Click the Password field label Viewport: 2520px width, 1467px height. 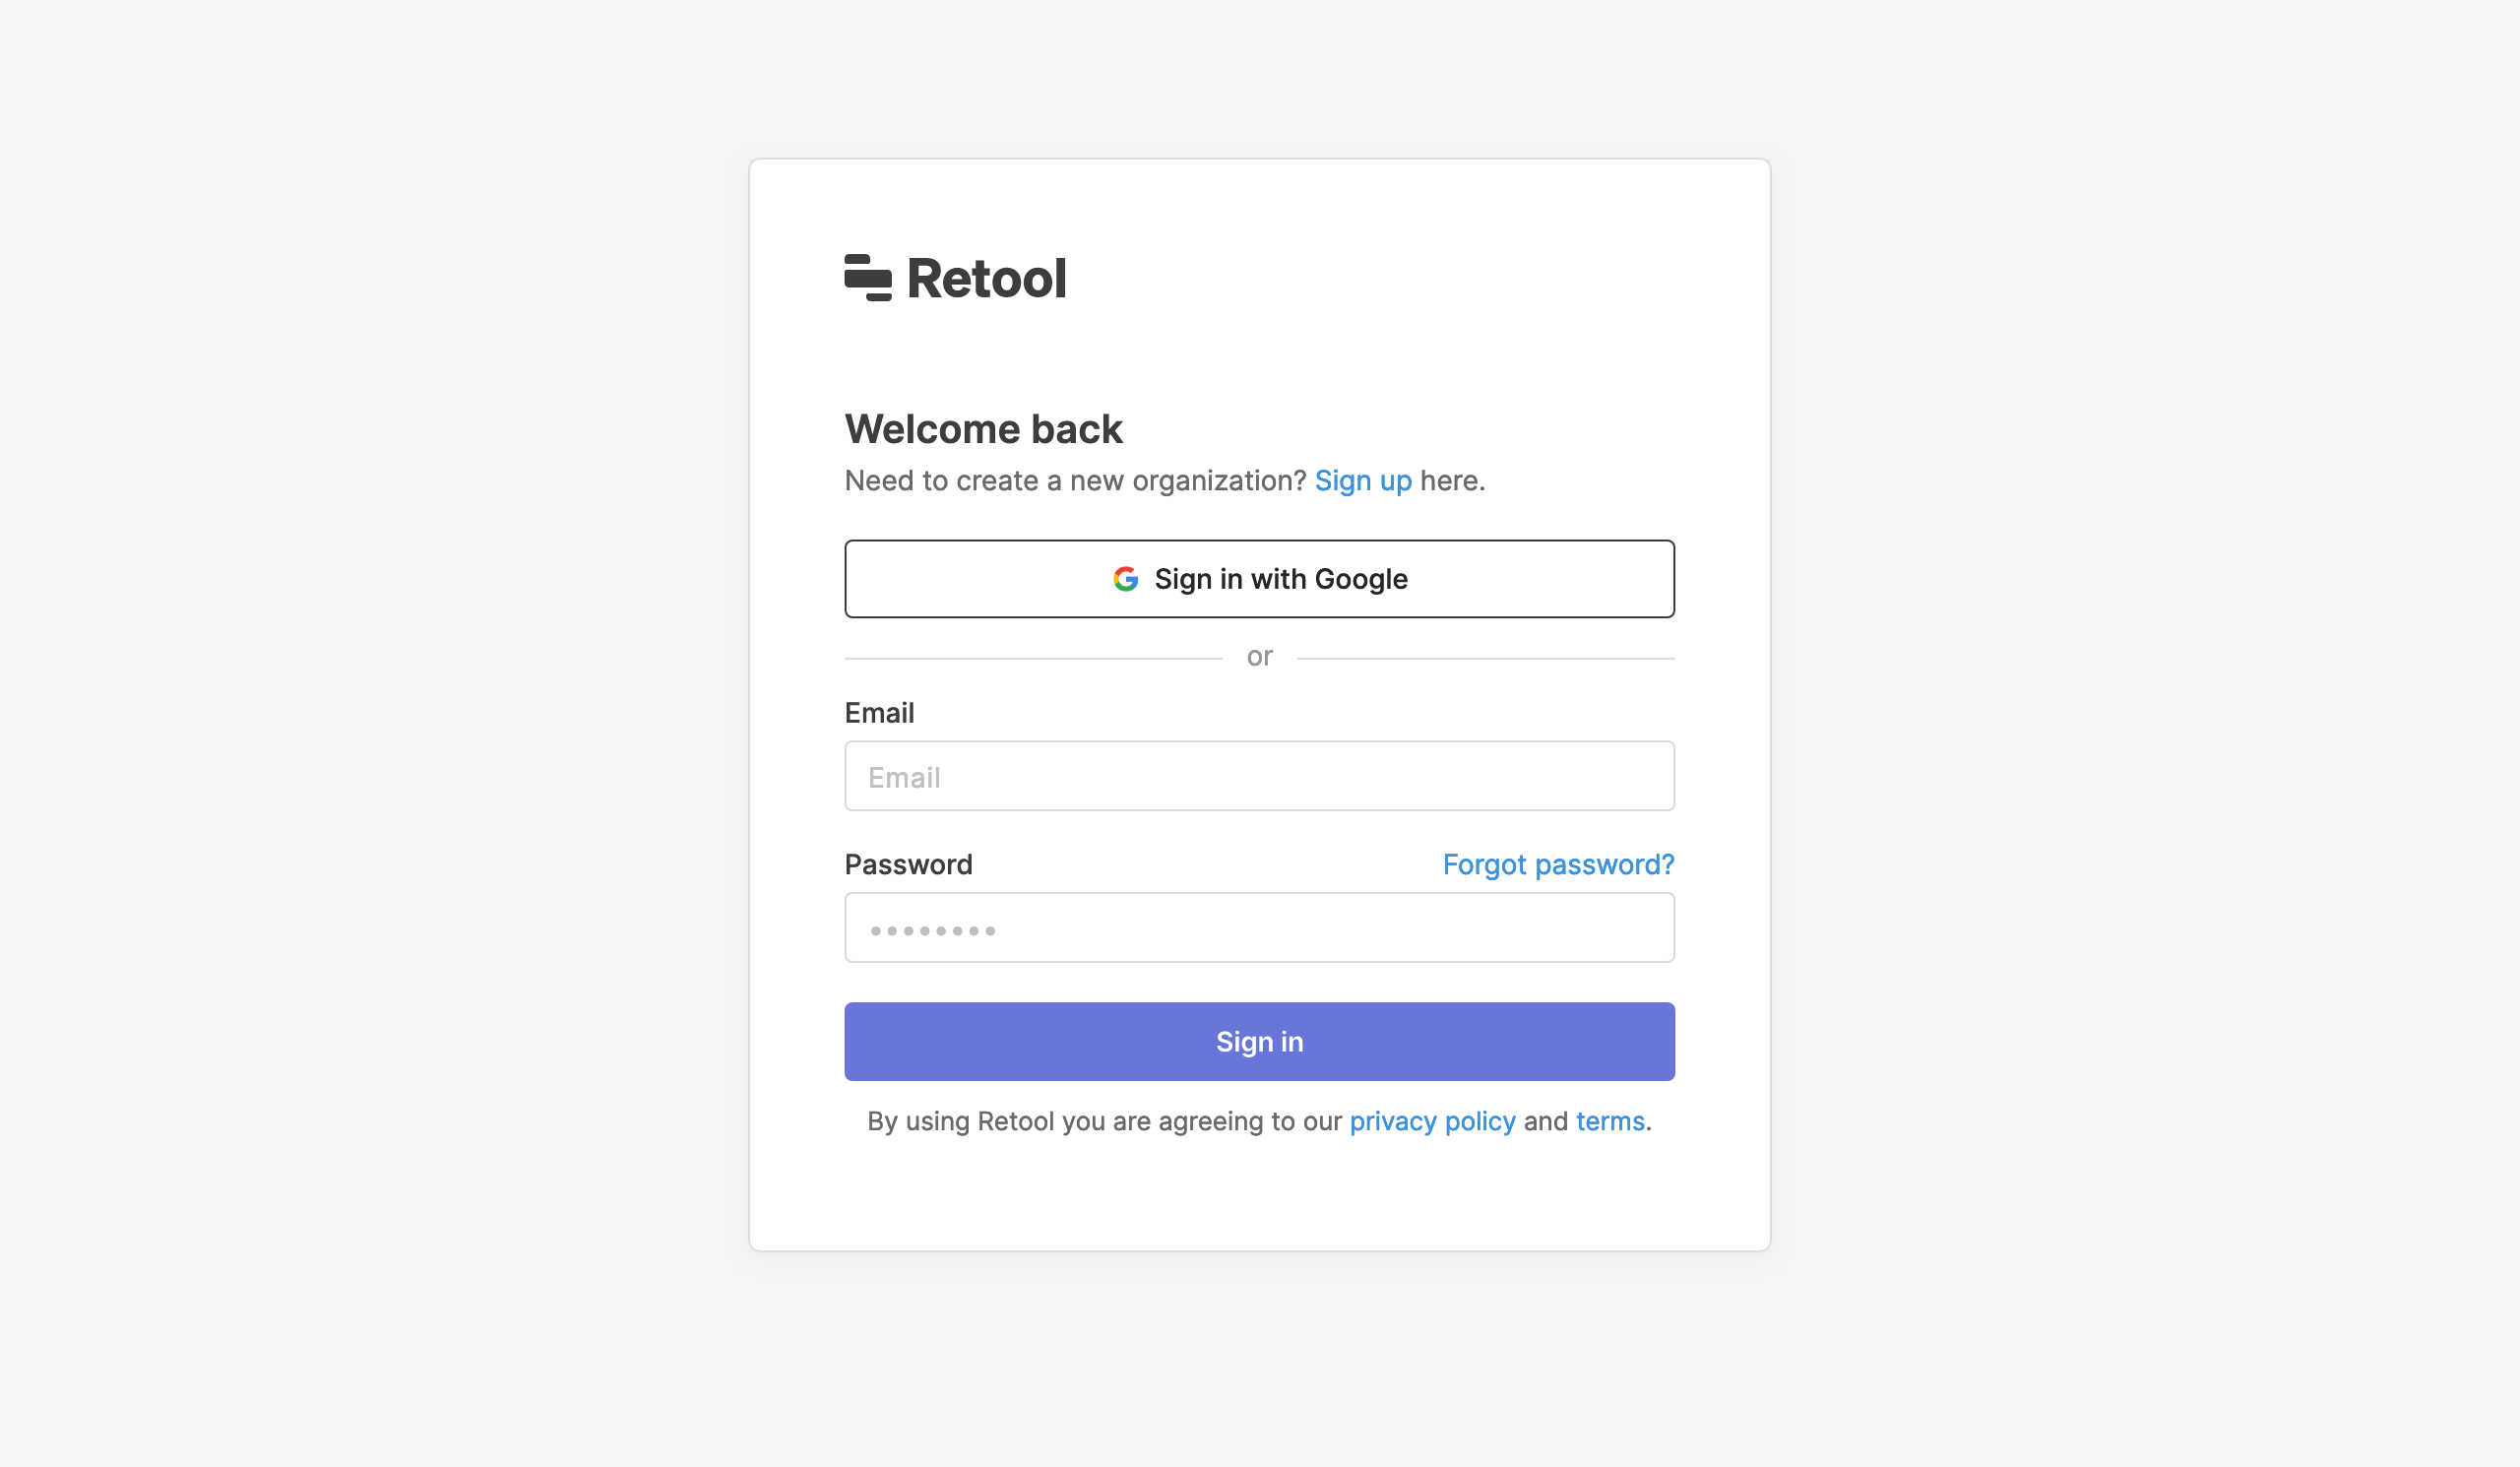908,865
